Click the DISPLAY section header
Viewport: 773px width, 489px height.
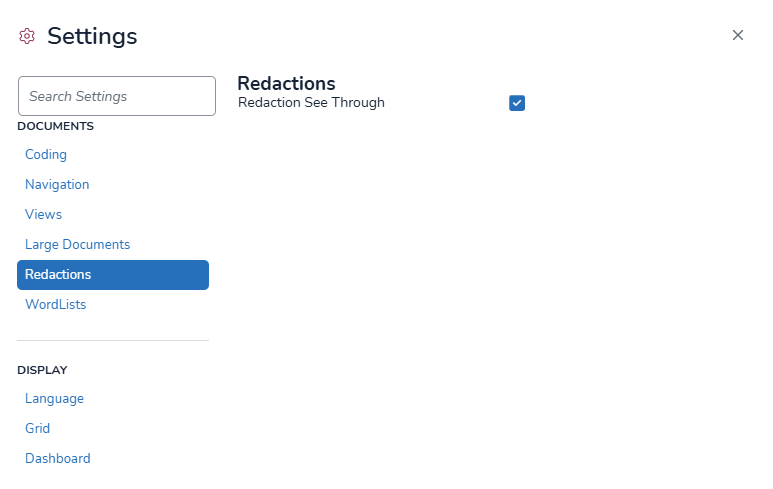[x=42, y=370]
